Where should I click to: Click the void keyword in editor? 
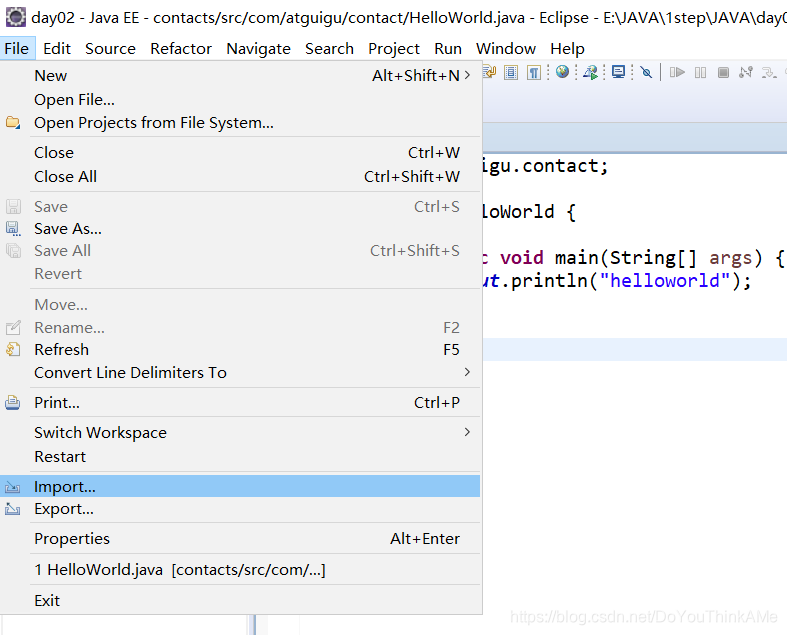point(521,258)
